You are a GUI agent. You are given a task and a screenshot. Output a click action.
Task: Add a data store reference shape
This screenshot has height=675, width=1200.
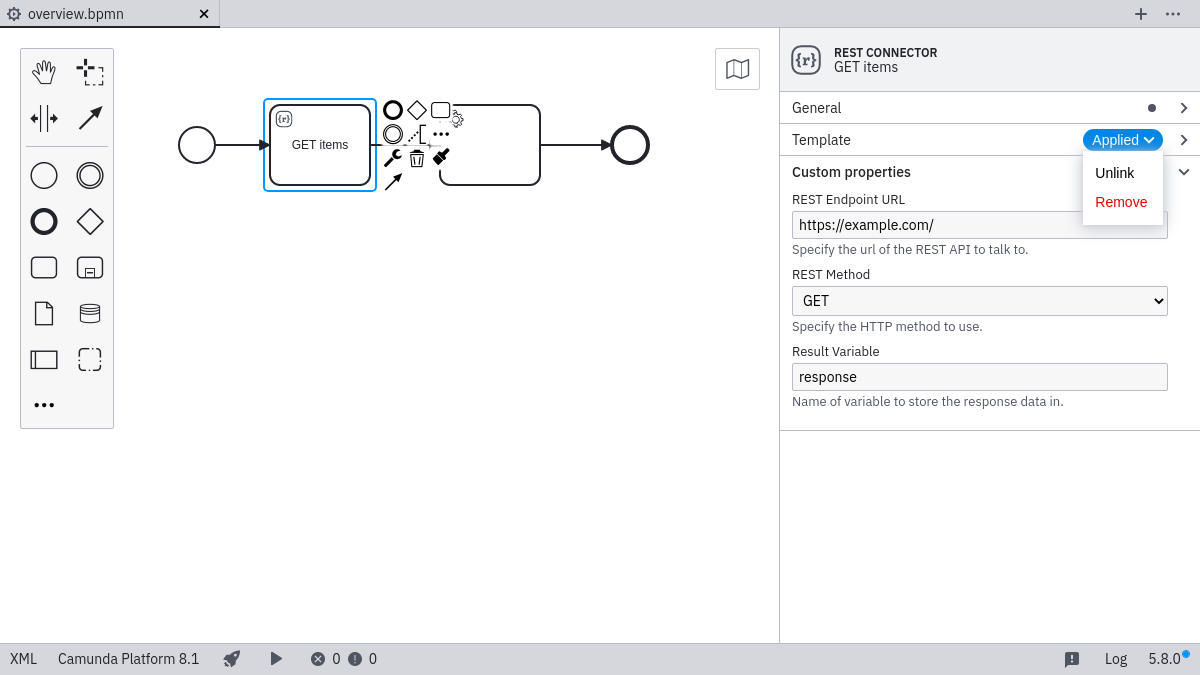click(90, 313)
